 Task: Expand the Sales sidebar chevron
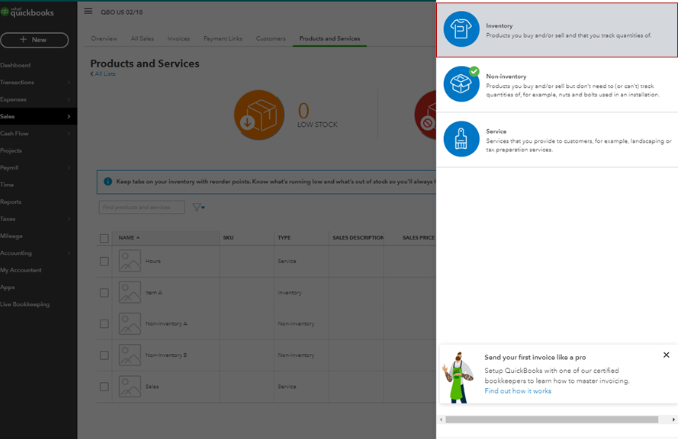69,116
